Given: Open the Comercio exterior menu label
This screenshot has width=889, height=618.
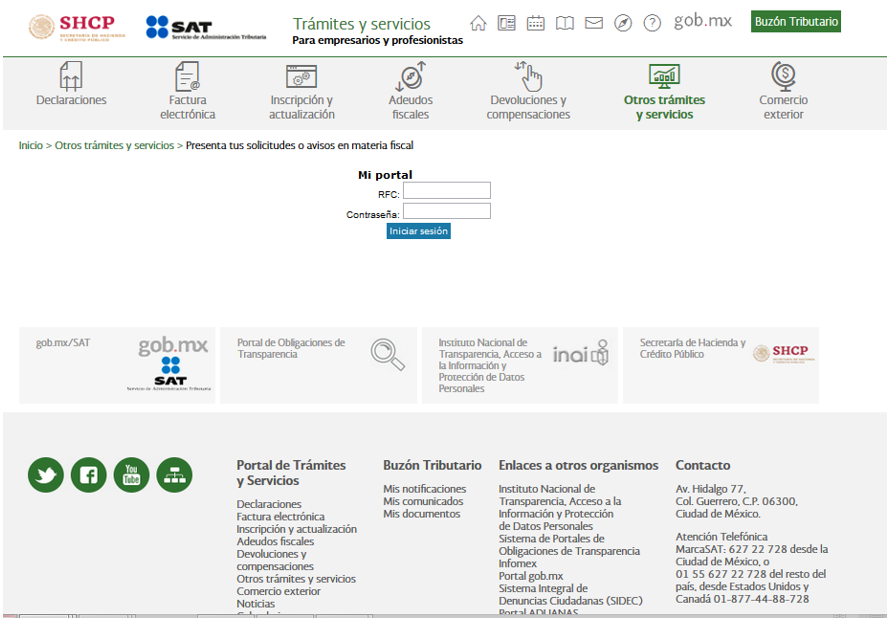Looking at the screenshot, I should click(x=784, y=107).
